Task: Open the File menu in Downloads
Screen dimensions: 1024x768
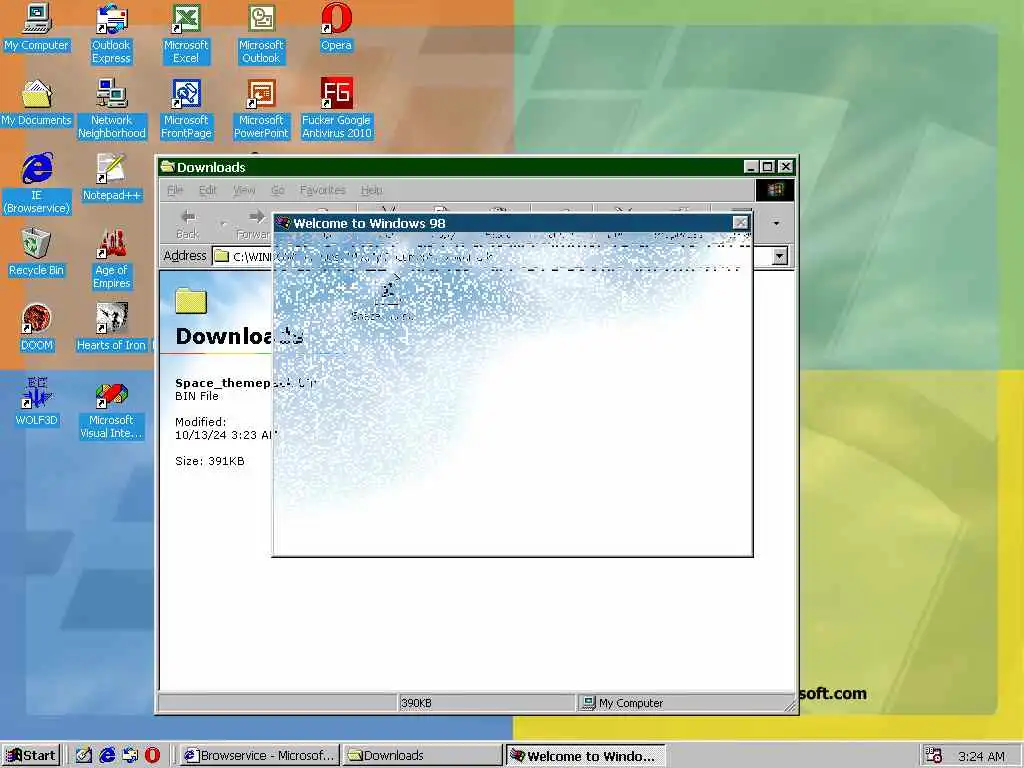Action: (175, 190)
